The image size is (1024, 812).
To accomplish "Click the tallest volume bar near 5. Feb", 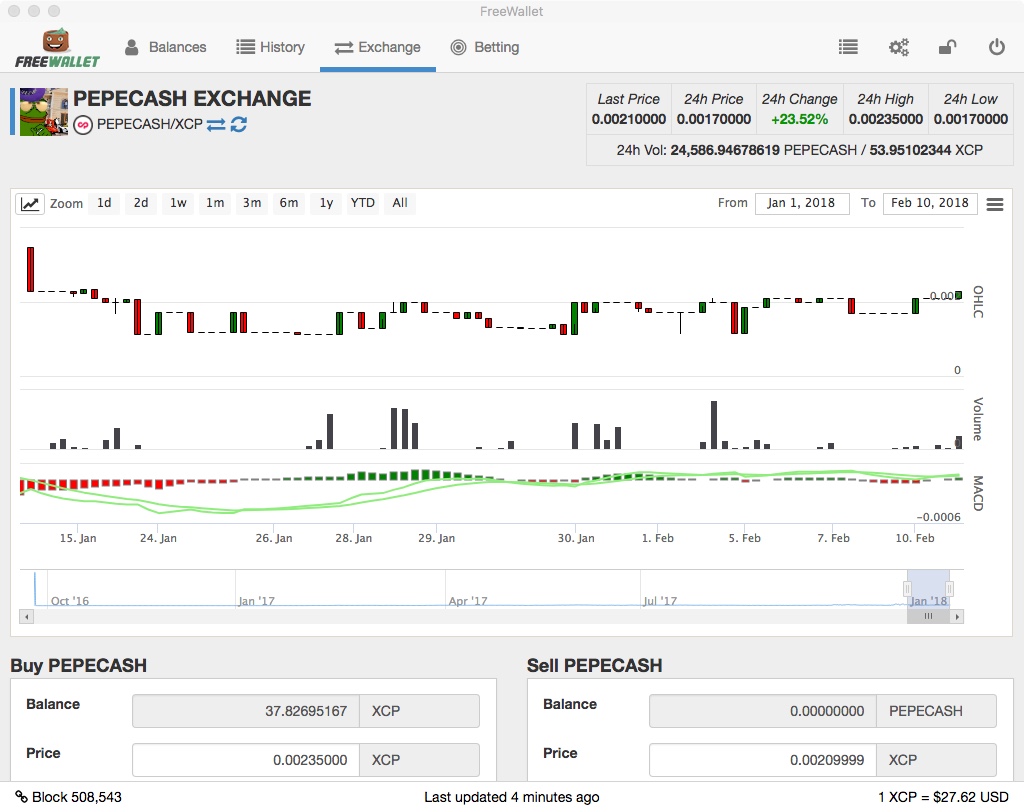I will pos(714,425).
